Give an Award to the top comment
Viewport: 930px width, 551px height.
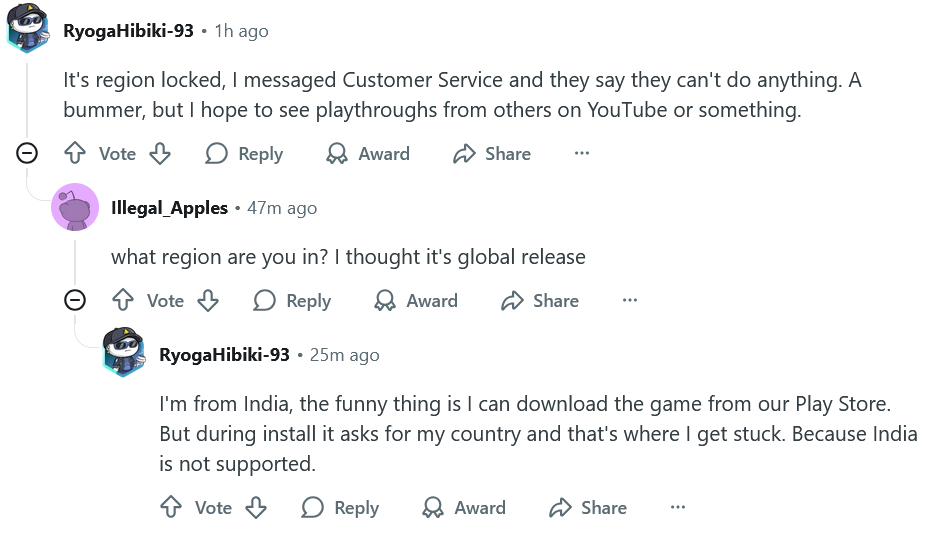[x=368, y=154]
